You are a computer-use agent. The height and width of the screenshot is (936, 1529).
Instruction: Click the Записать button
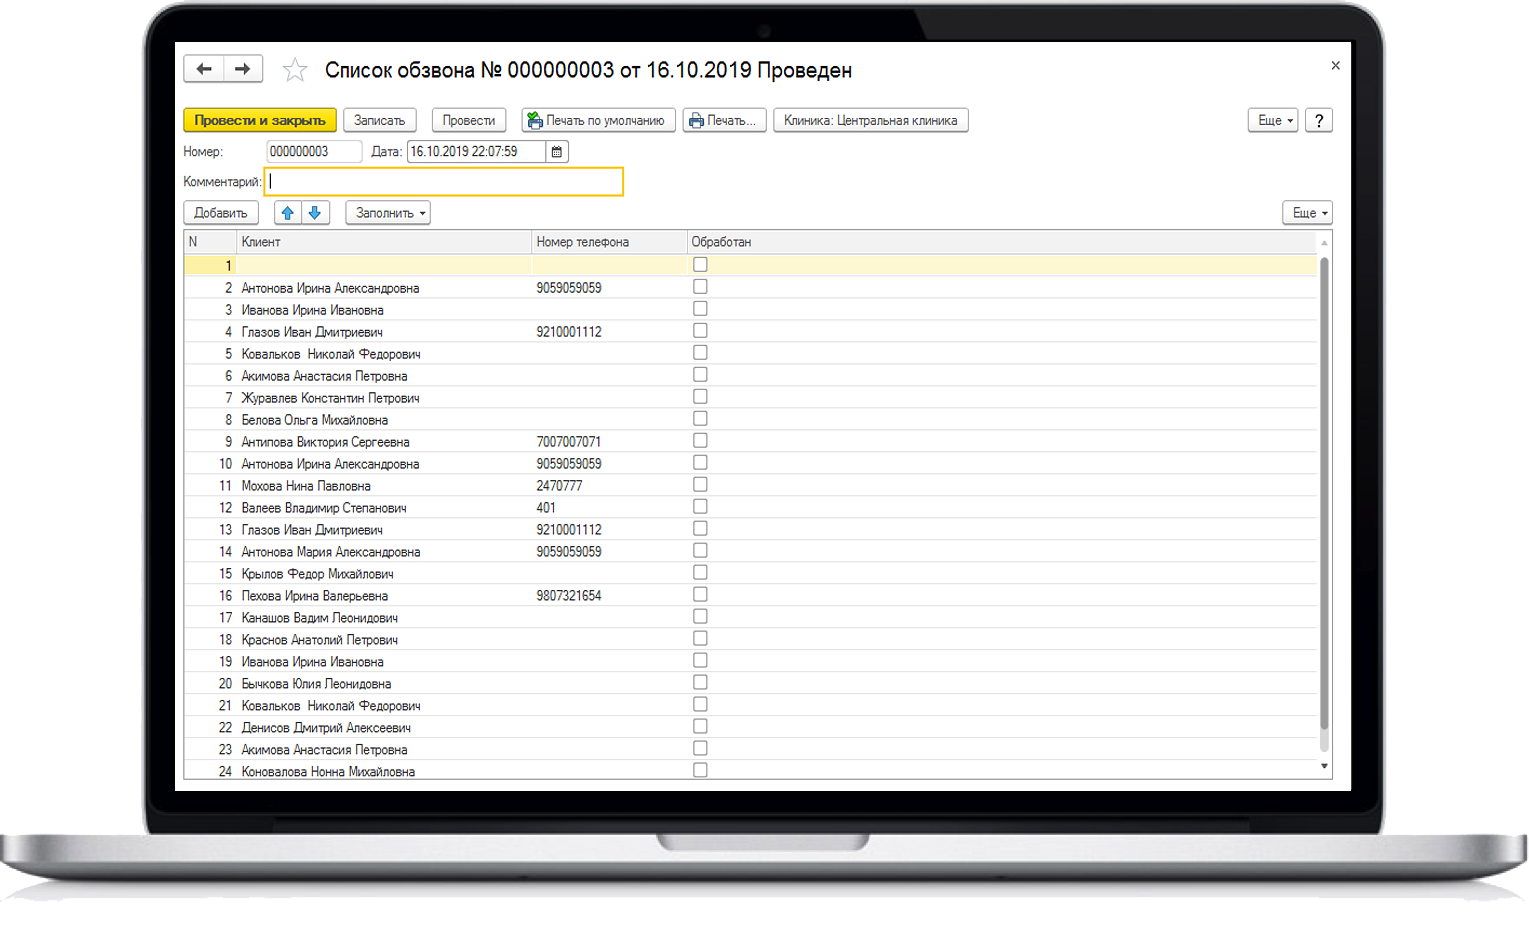379,121
